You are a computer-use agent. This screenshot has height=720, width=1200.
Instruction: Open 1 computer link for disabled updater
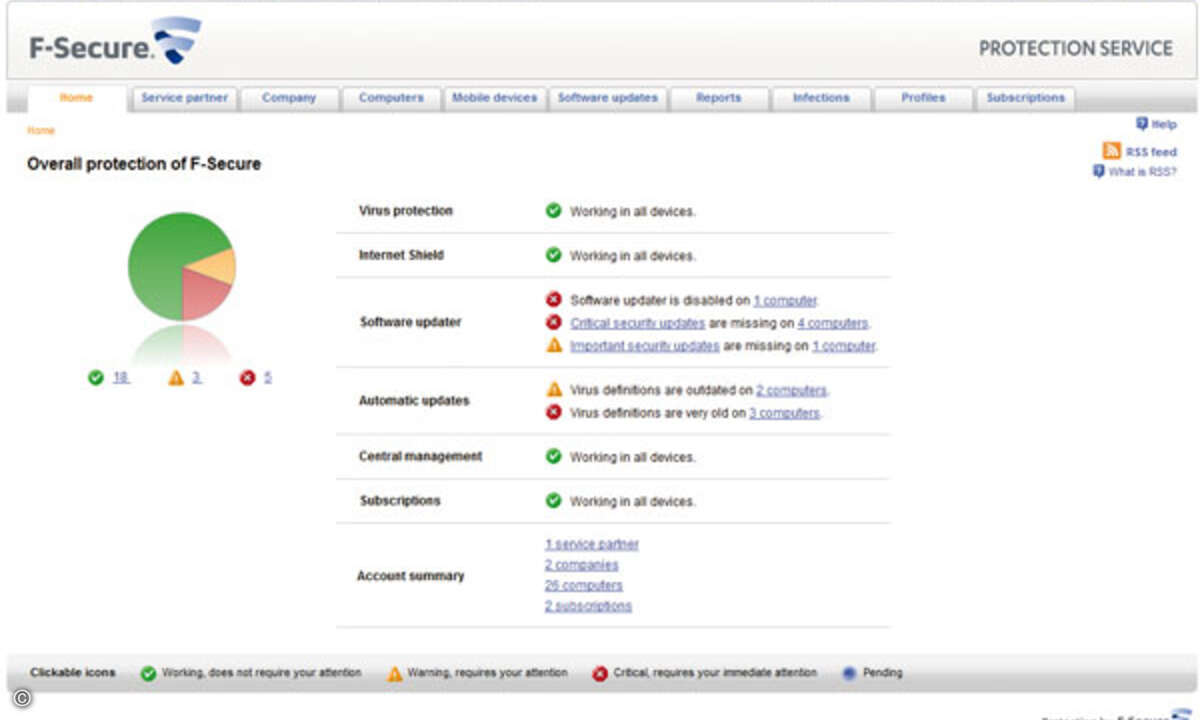point(785,300)
